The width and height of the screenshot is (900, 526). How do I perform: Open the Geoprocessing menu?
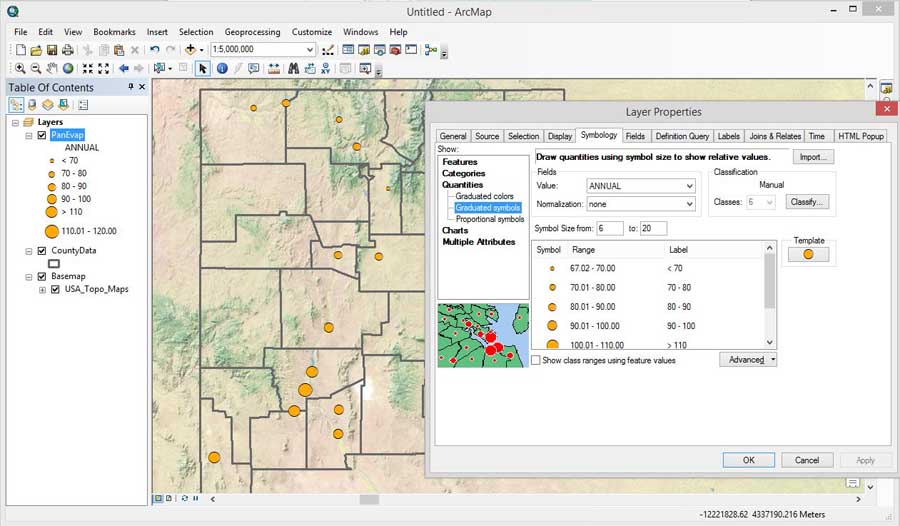point(253,32)
